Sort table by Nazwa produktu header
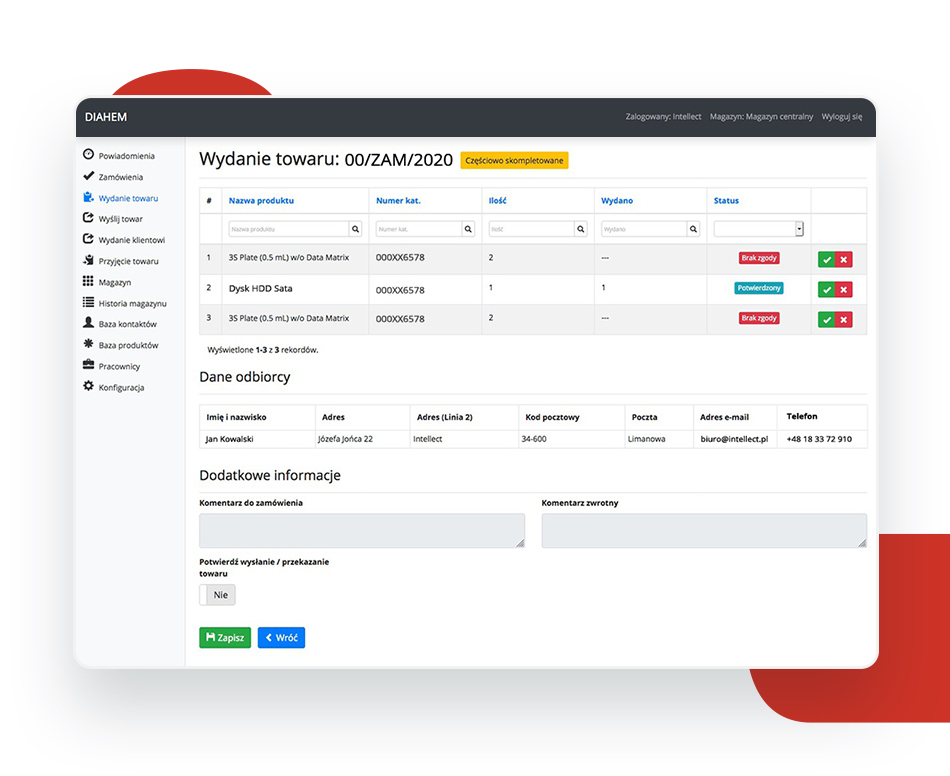This screenshot has width=950, height=776. coord(261,201)
